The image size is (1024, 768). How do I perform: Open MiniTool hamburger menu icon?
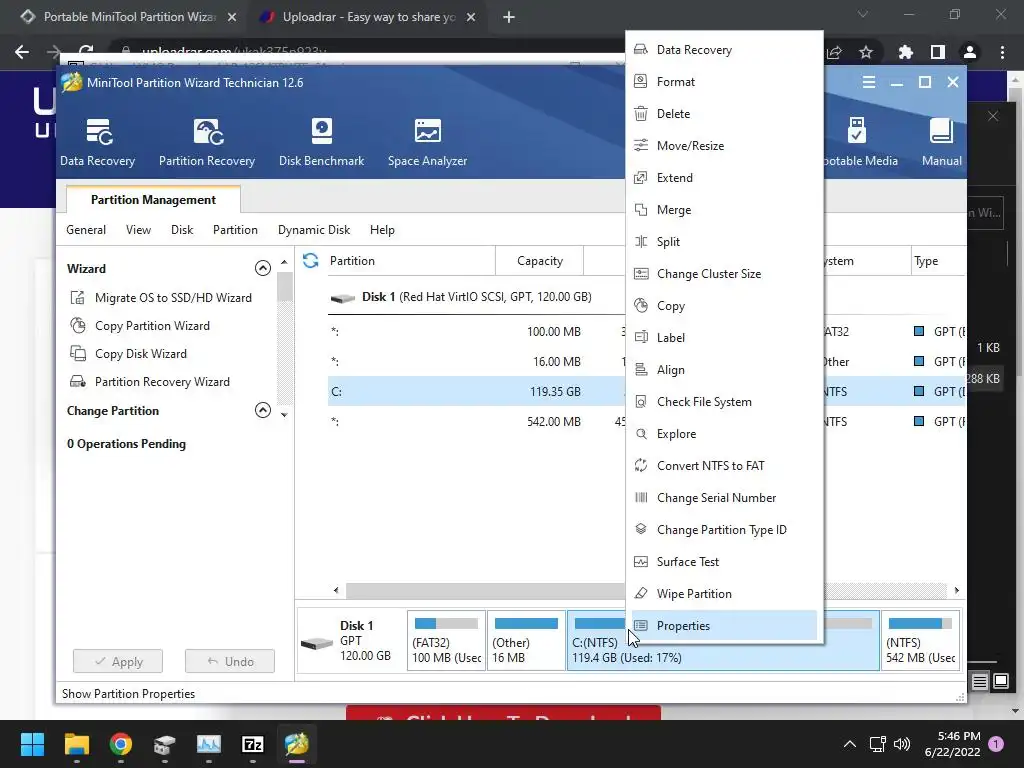869,82
